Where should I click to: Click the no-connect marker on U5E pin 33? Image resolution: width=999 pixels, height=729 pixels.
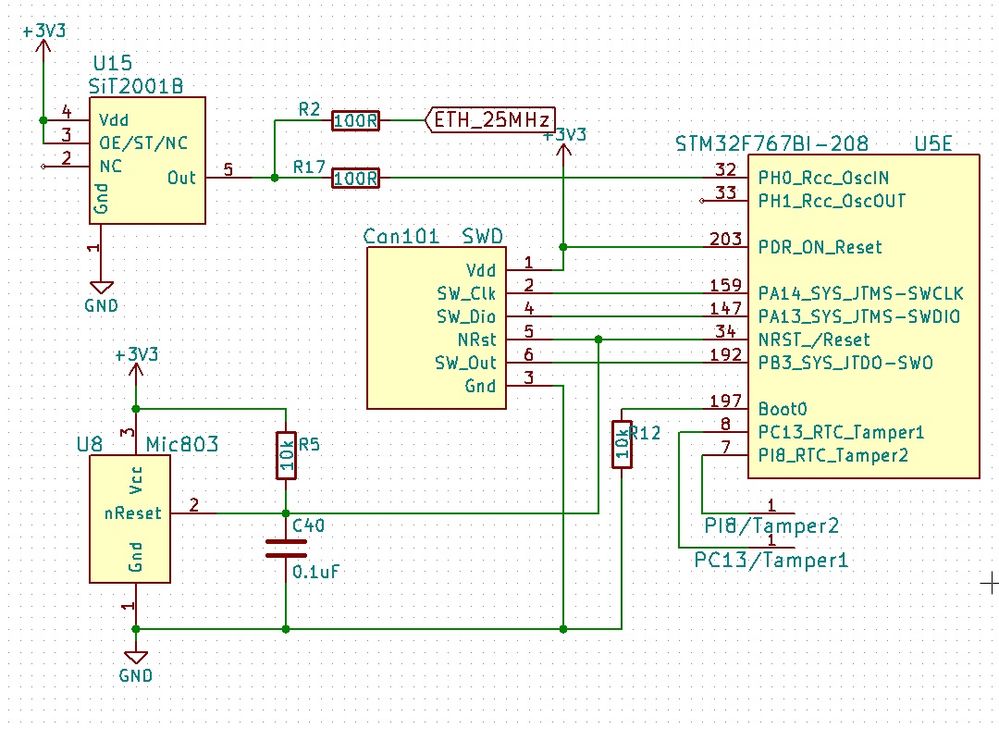pyautogui.click(x=702, y=201)
